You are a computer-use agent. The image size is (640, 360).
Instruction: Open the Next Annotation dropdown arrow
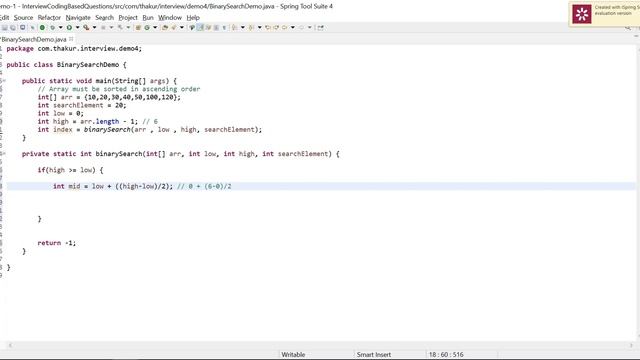(x=242, y=27)
